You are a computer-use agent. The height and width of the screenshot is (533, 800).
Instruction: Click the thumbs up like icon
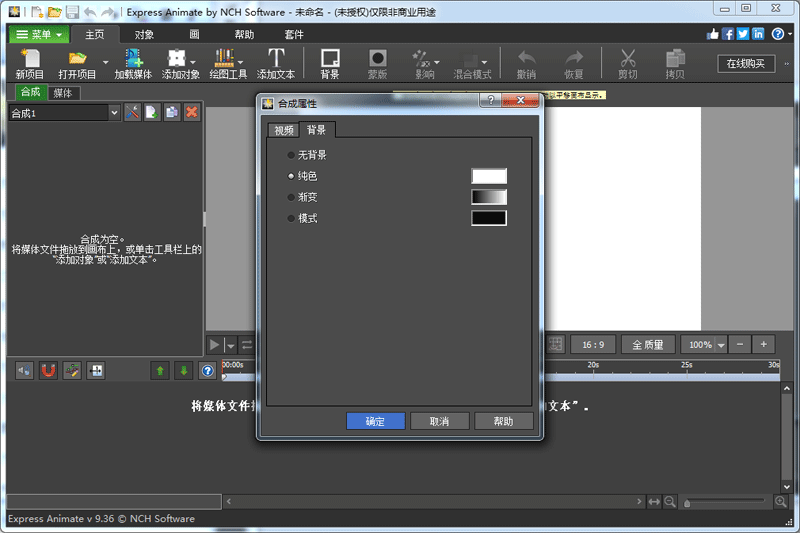[x=713, y=34]
